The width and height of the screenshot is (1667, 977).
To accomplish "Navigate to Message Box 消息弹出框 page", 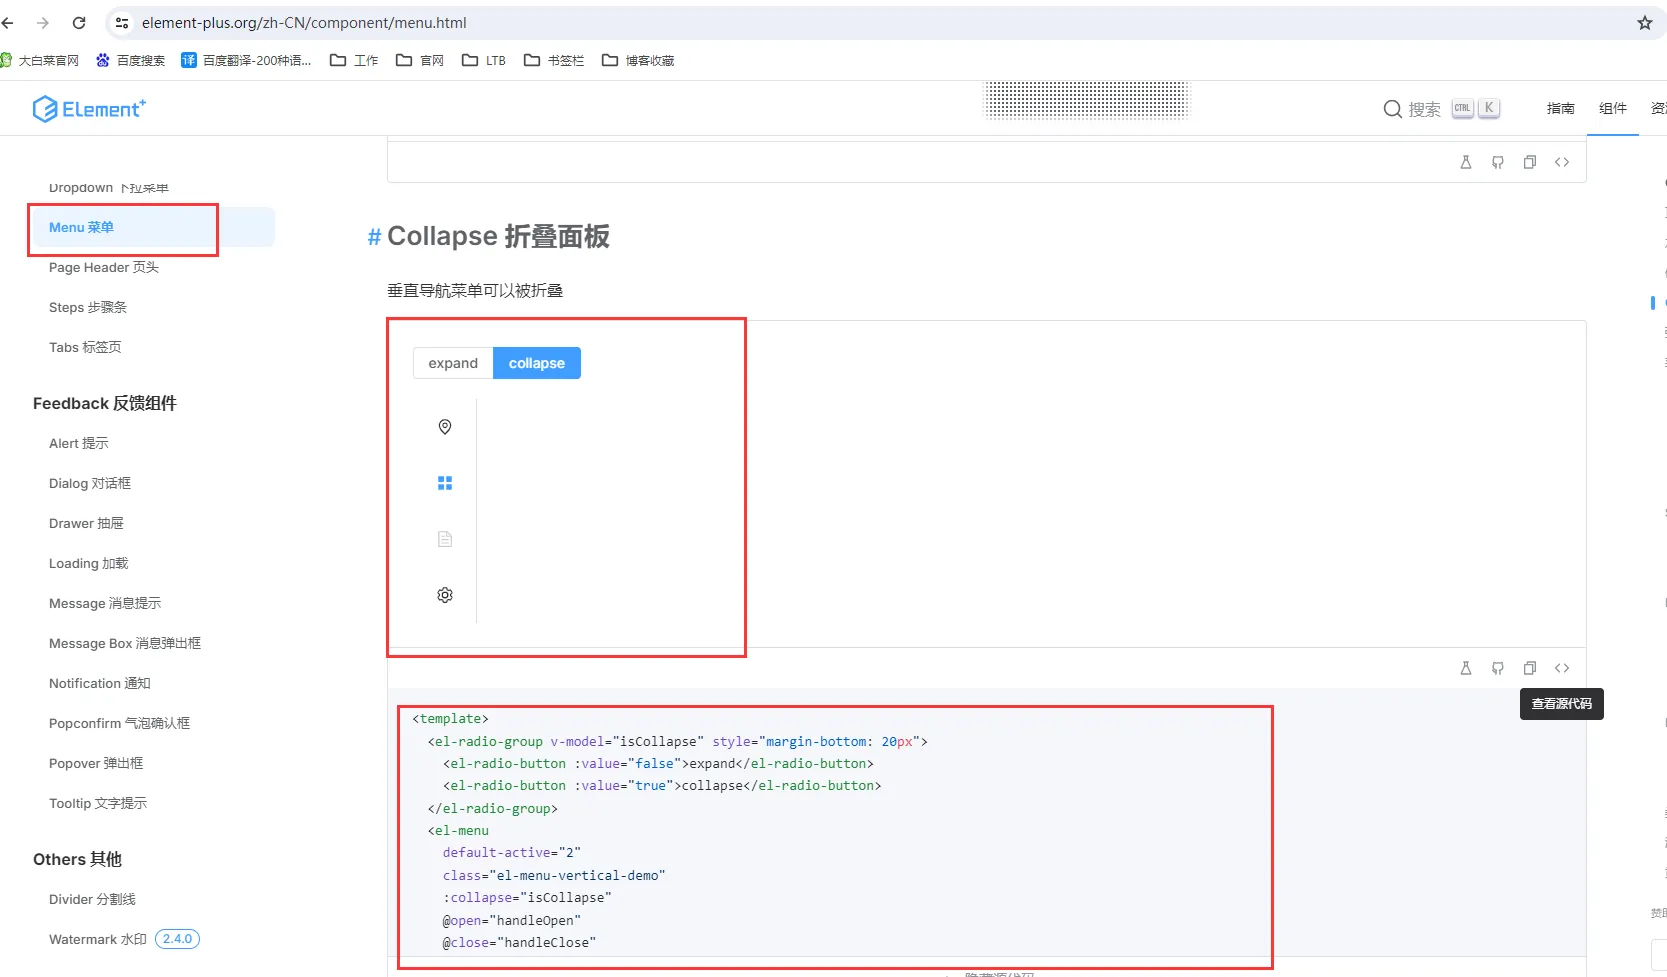I will click(124, 643).
